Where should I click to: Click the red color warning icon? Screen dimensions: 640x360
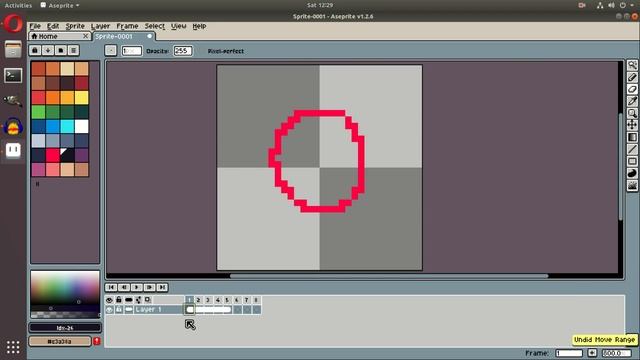[97, 341]
